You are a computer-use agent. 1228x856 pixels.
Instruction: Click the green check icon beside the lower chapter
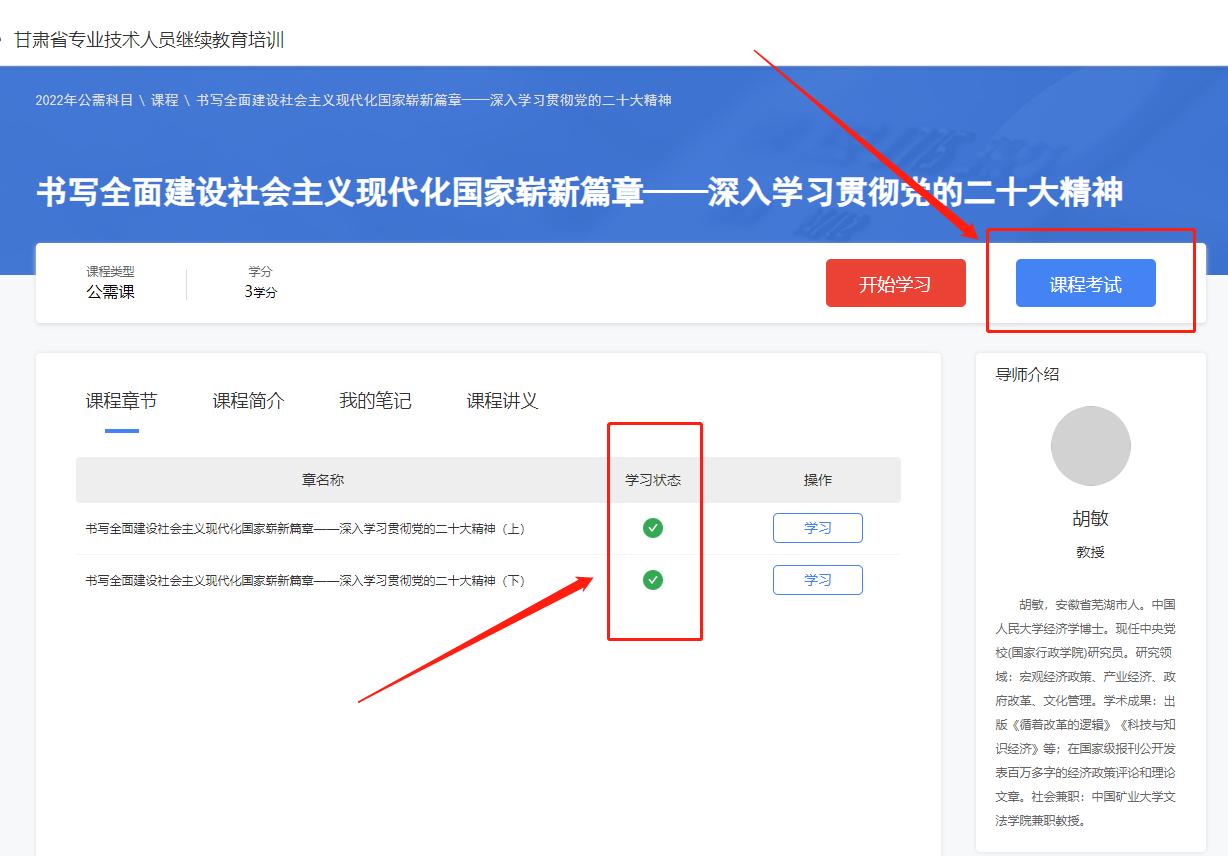click(x=653, y=579)
